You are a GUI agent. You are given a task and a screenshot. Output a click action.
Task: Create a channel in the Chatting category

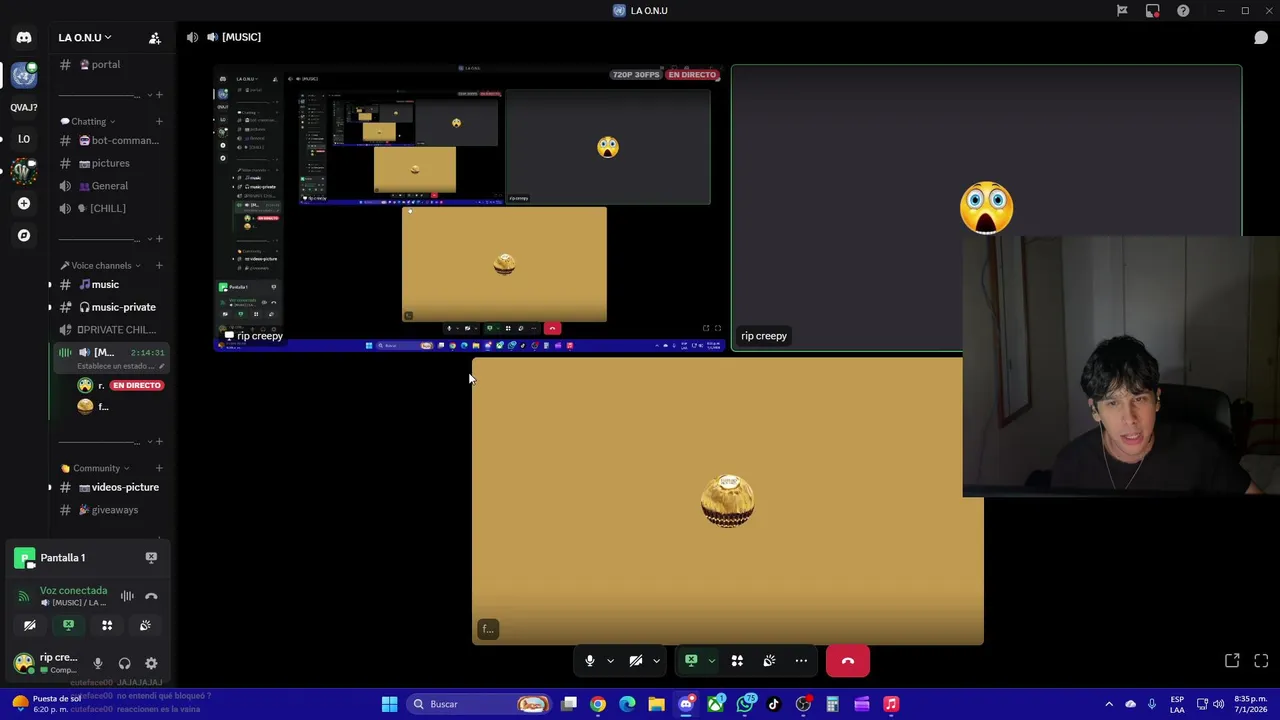point(159,122)
